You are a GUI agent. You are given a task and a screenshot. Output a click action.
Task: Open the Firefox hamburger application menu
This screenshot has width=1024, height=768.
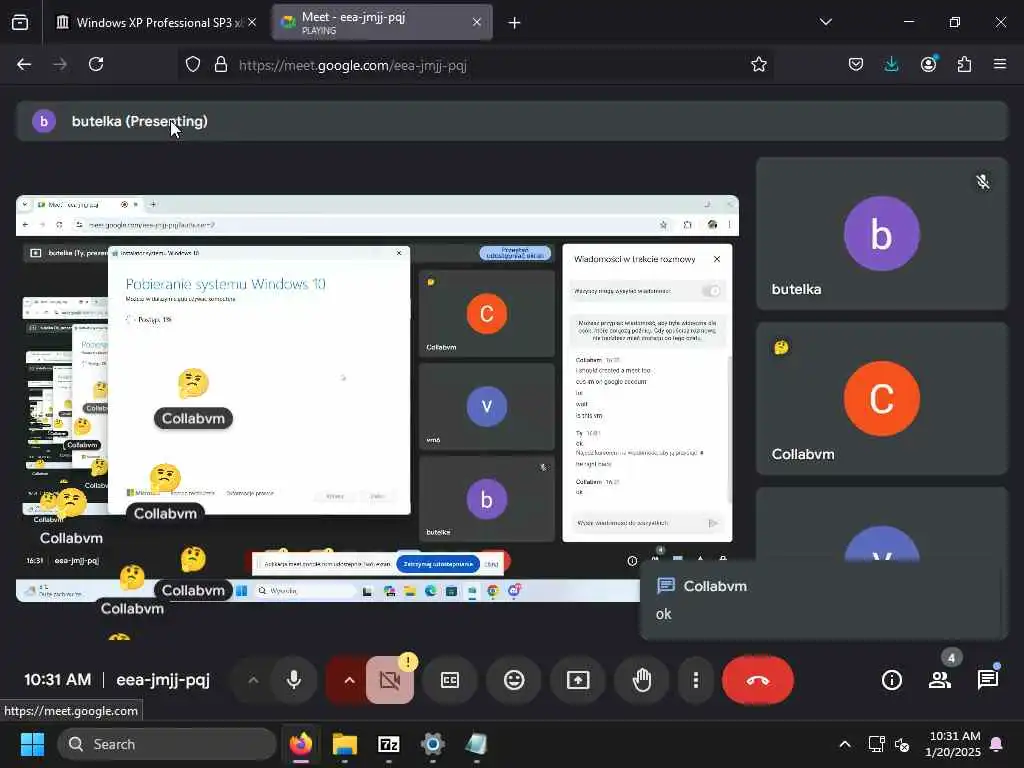point(999,64)
